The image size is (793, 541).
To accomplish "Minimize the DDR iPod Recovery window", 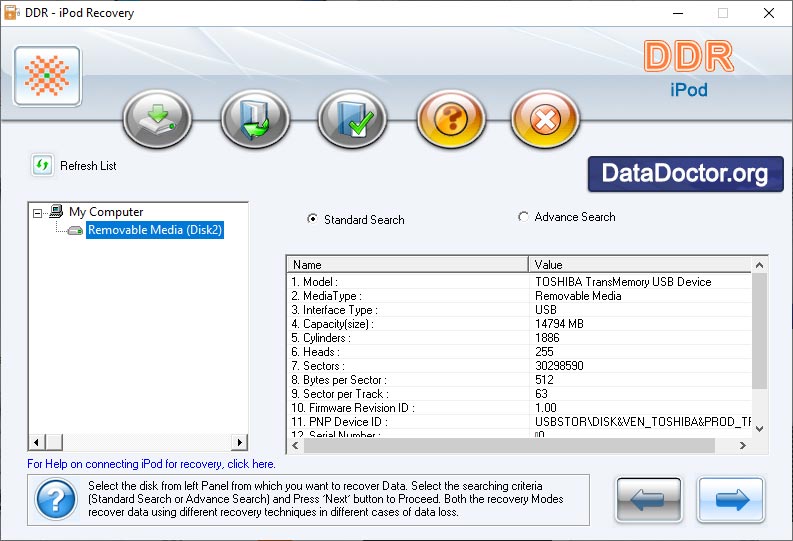I will coord(678,13).
